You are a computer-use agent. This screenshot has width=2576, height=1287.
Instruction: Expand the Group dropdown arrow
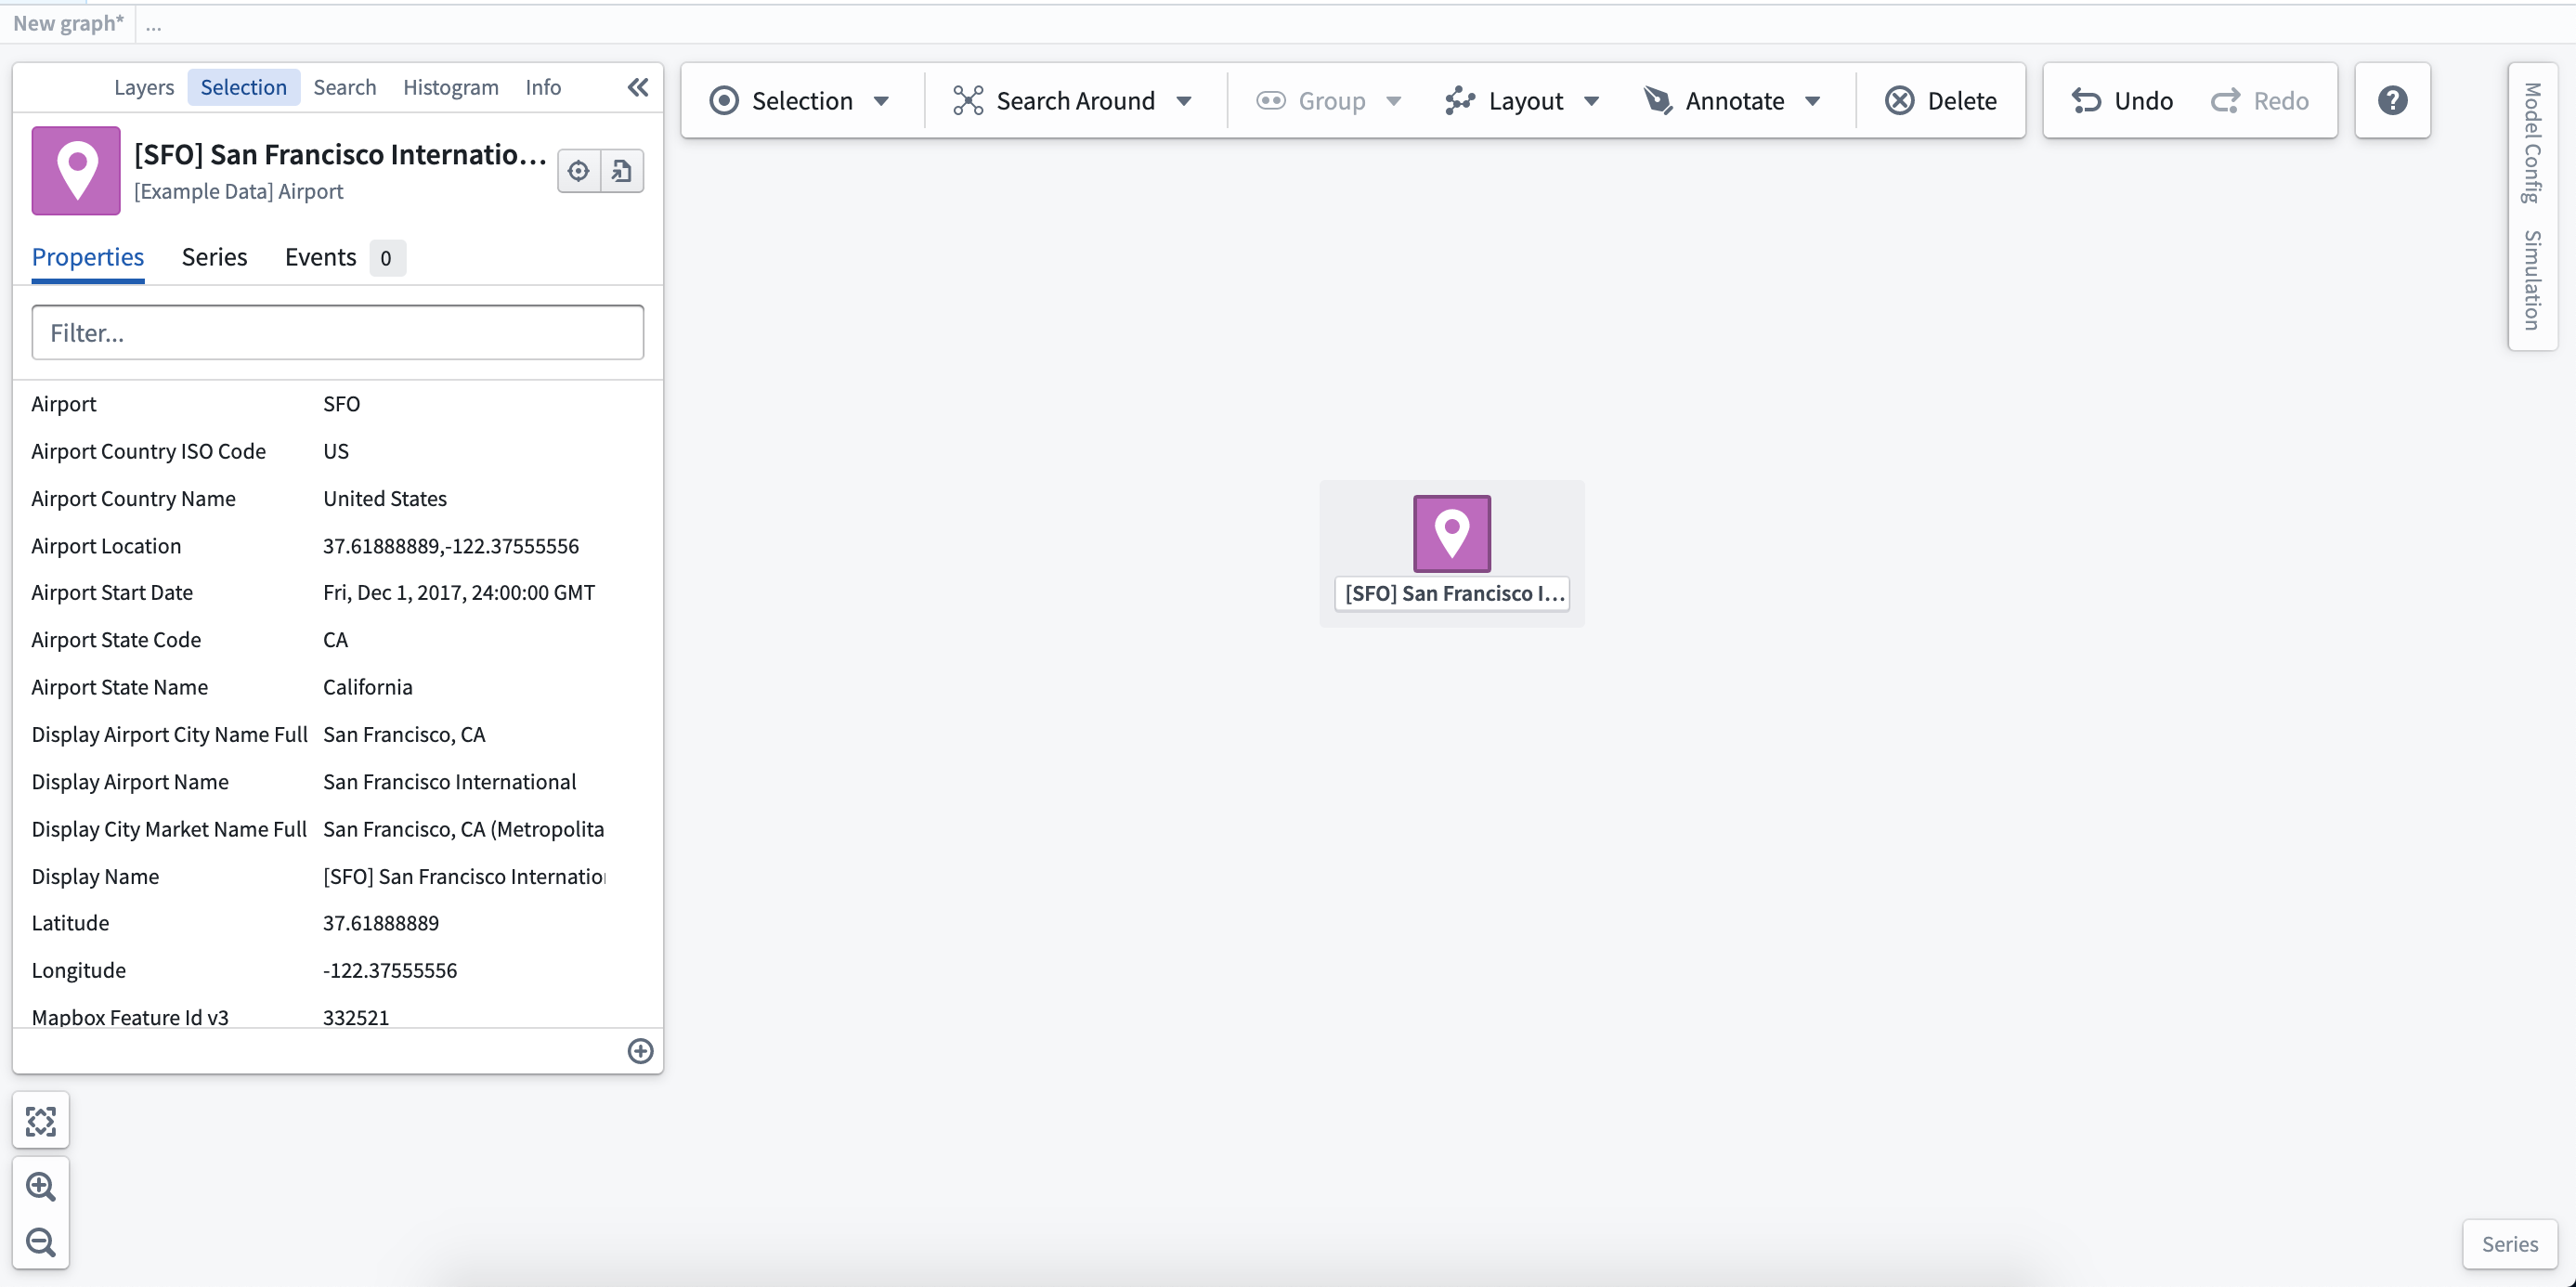(x=1394, y=101)
